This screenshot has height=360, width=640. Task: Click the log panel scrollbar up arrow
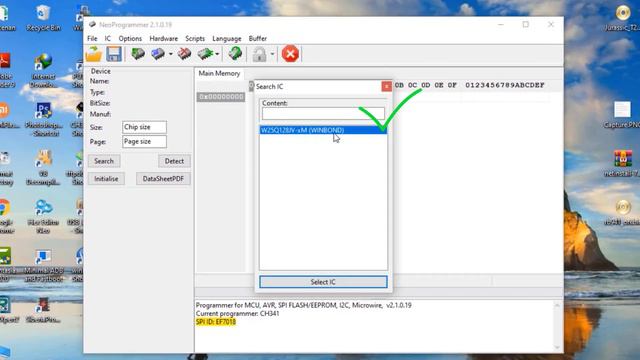tap(557, 305)
